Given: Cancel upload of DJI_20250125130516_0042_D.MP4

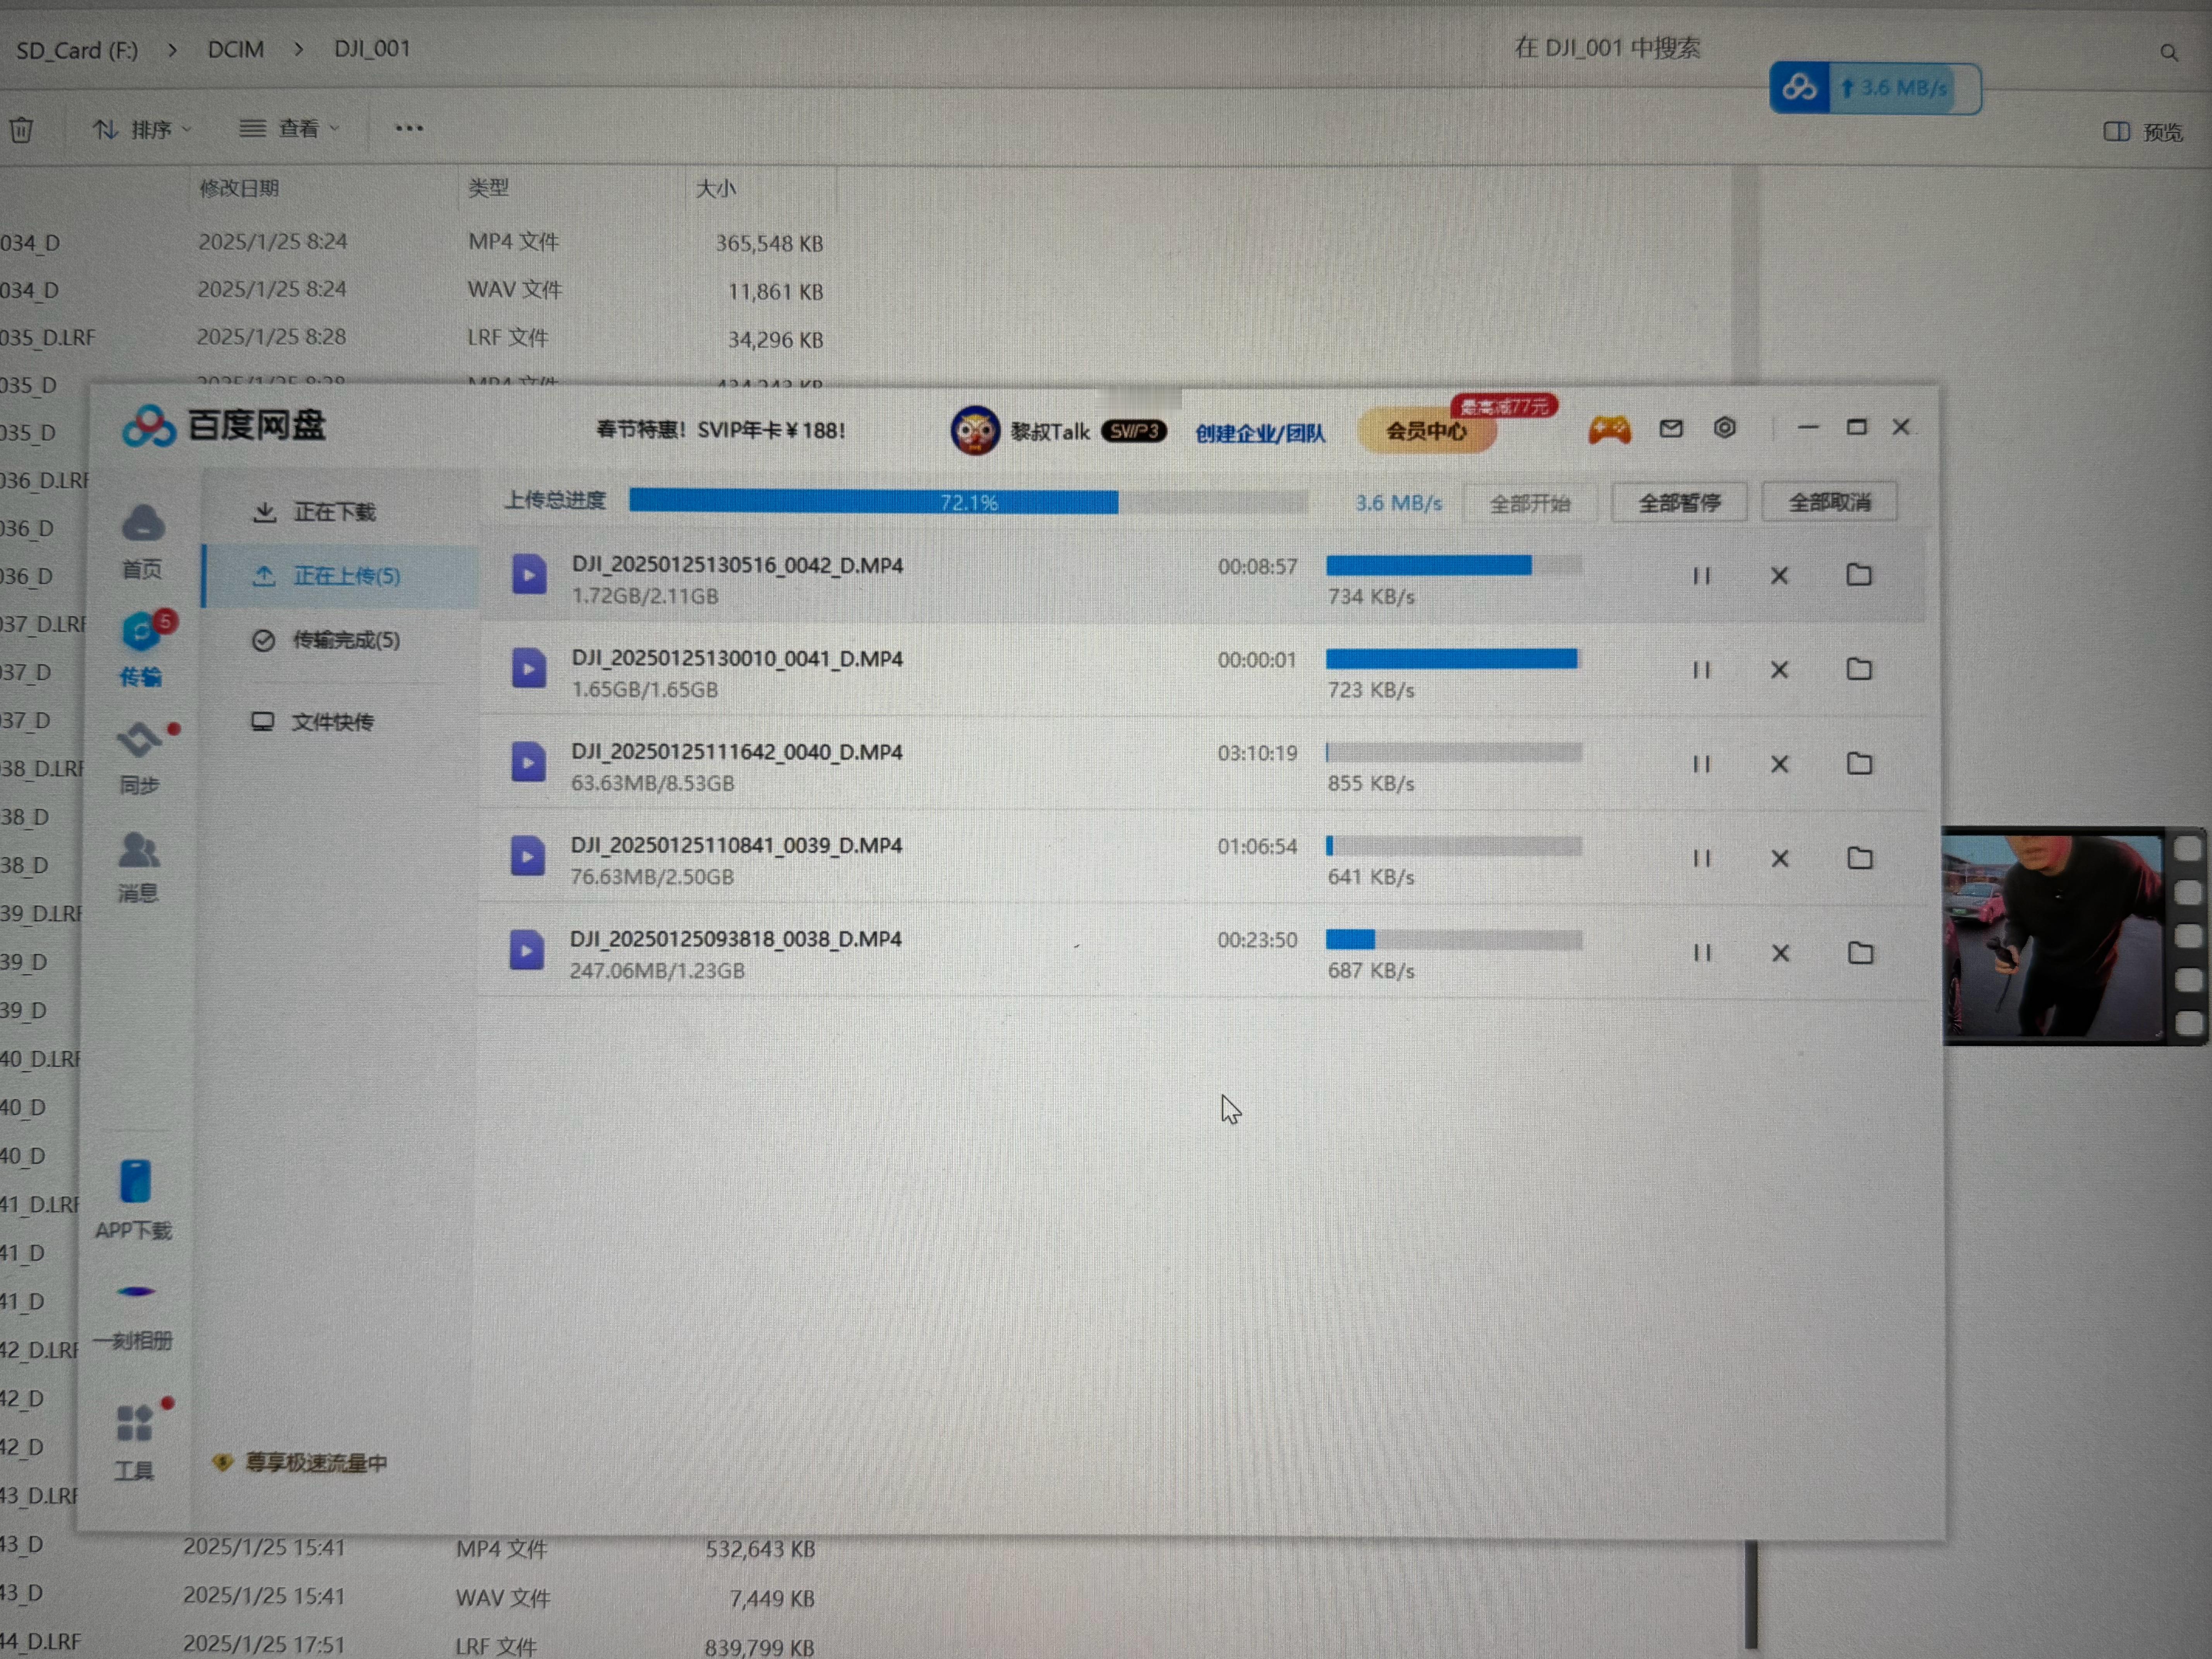Looking at the screenshot, I should click(x=1779, y=576).
